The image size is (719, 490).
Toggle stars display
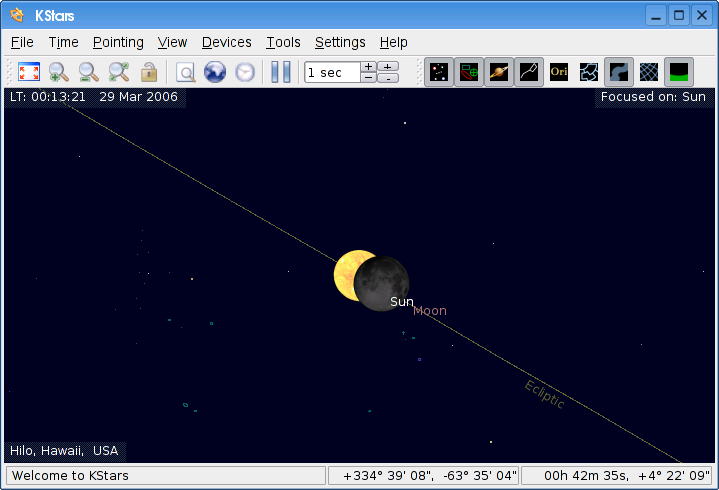[439, 72]
